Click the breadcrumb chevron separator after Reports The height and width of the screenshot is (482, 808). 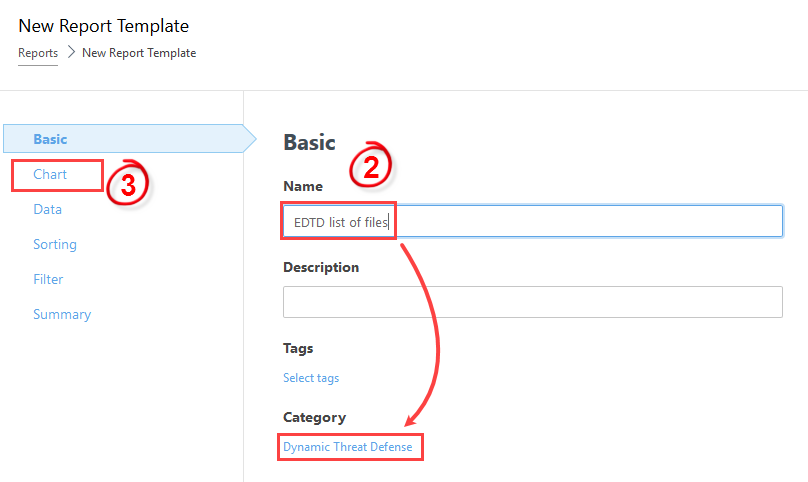pos(71,52)
